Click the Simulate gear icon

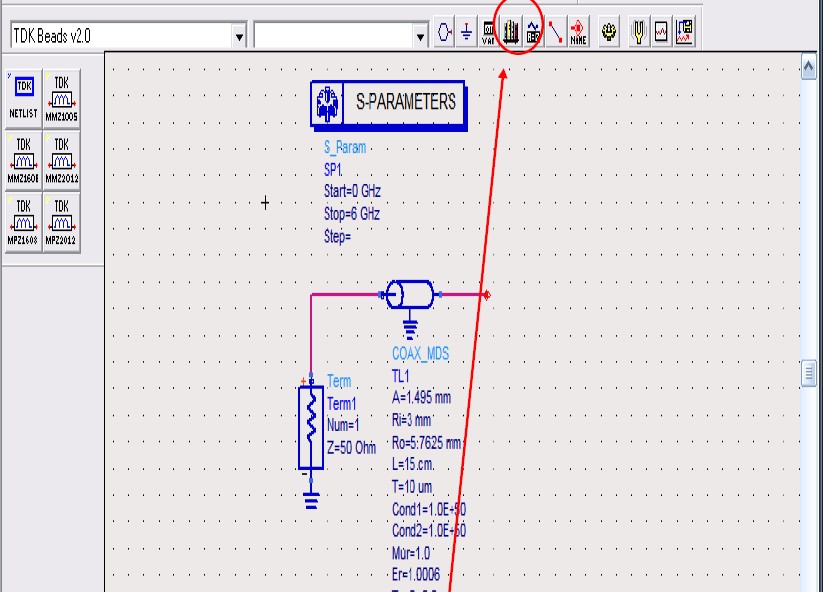click(x=609, y=33)
